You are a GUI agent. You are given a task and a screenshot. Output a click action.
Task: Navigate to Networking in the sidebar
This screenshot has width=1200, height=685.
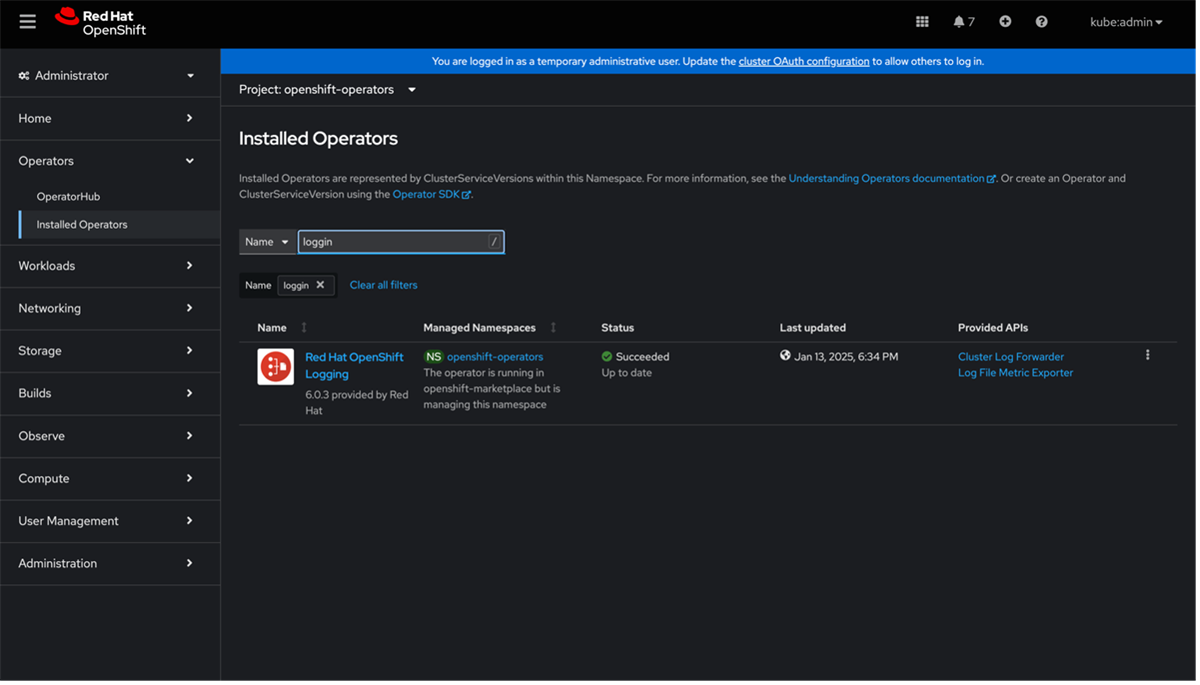tap(50, 308)
